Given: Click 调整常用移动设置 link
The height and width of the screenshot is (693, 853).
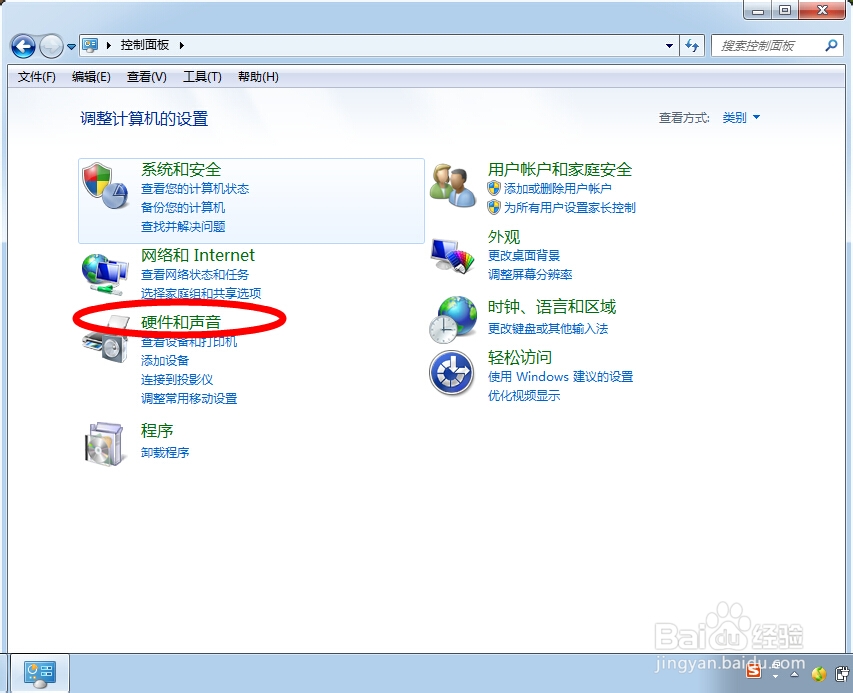Looking at the screenshot, I should point(189,398).
